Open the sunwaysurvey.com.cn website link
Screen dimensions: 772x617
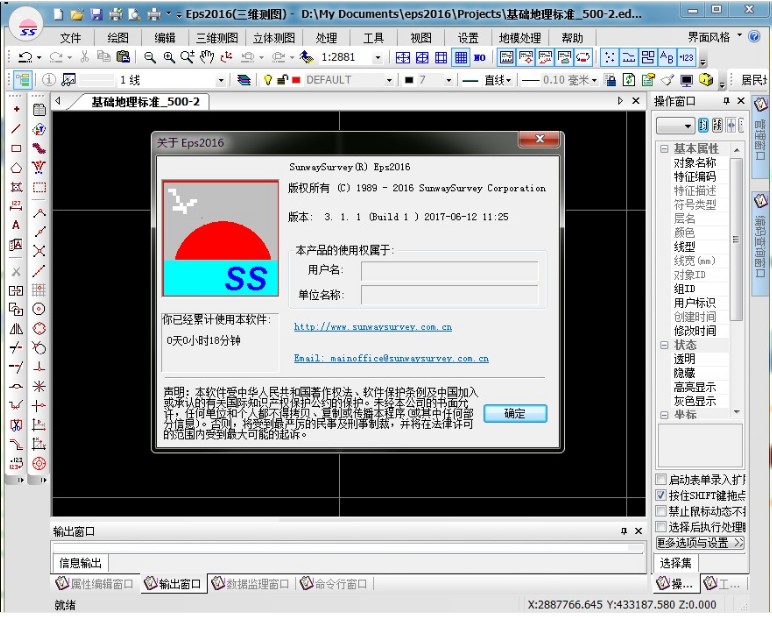click(x=372, y=327)
